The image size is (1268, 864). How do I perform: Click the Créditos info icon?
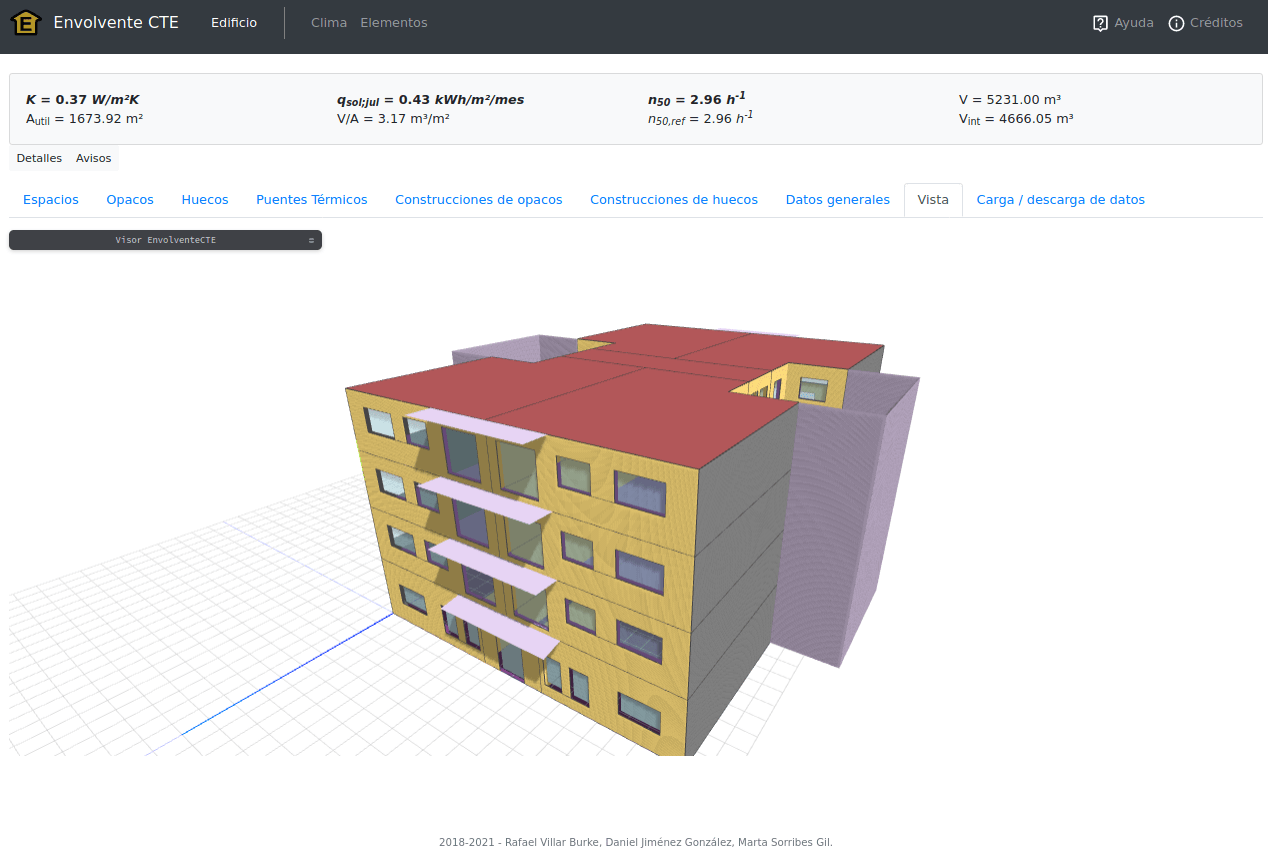[1176, 23]
